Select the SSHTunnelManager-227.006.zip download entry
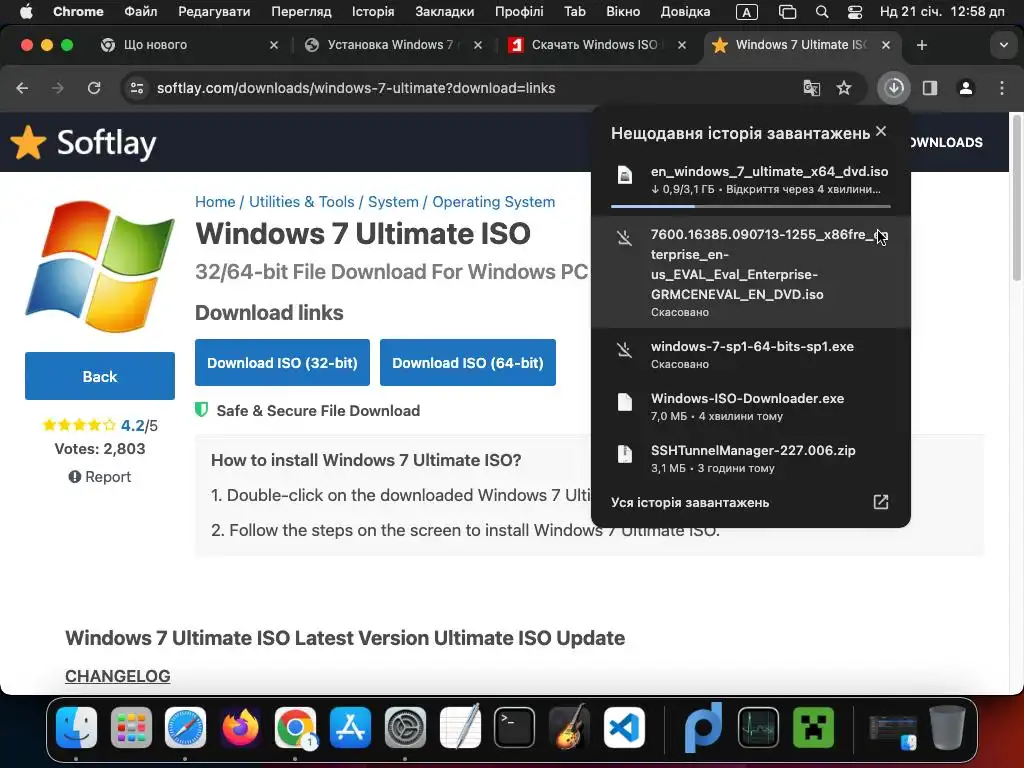 point(750,458)
